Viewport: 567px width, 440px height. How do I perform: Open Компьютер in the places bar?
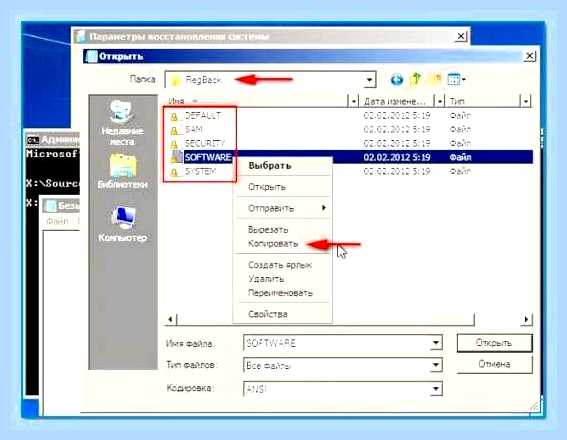pyautogui.click(x=123, y=224)
